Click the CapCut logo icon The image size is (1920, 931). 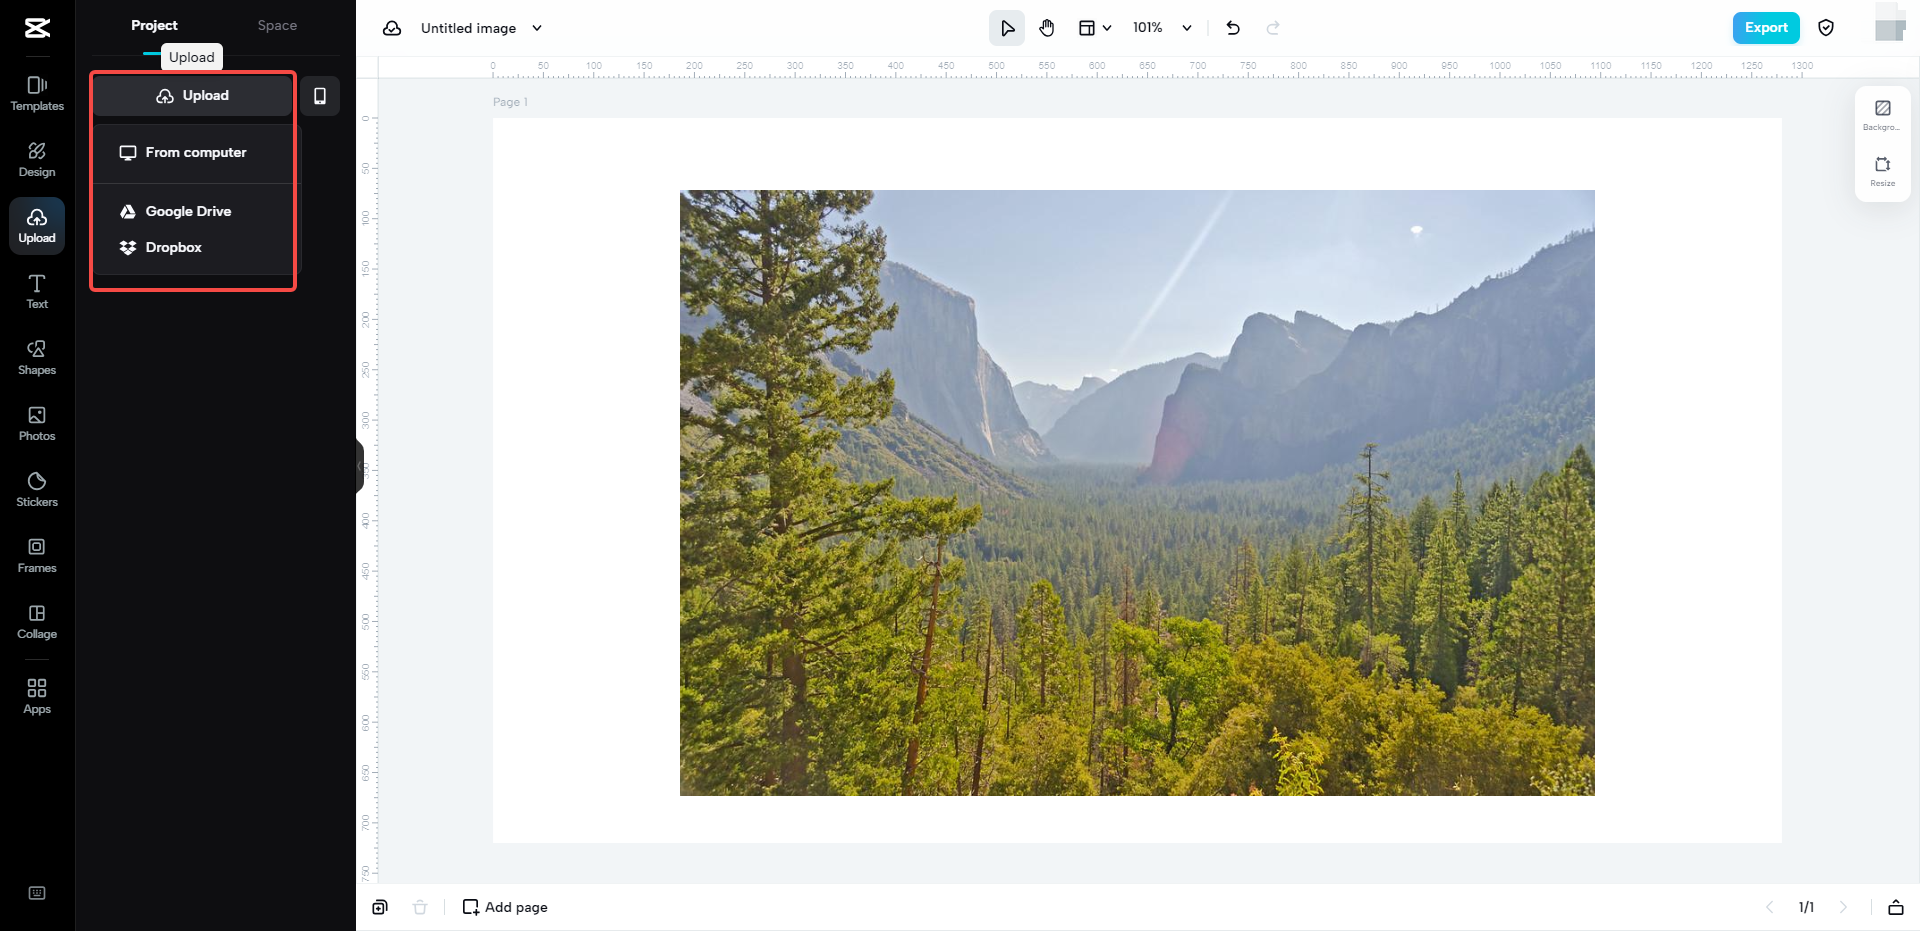pos(37,28)
